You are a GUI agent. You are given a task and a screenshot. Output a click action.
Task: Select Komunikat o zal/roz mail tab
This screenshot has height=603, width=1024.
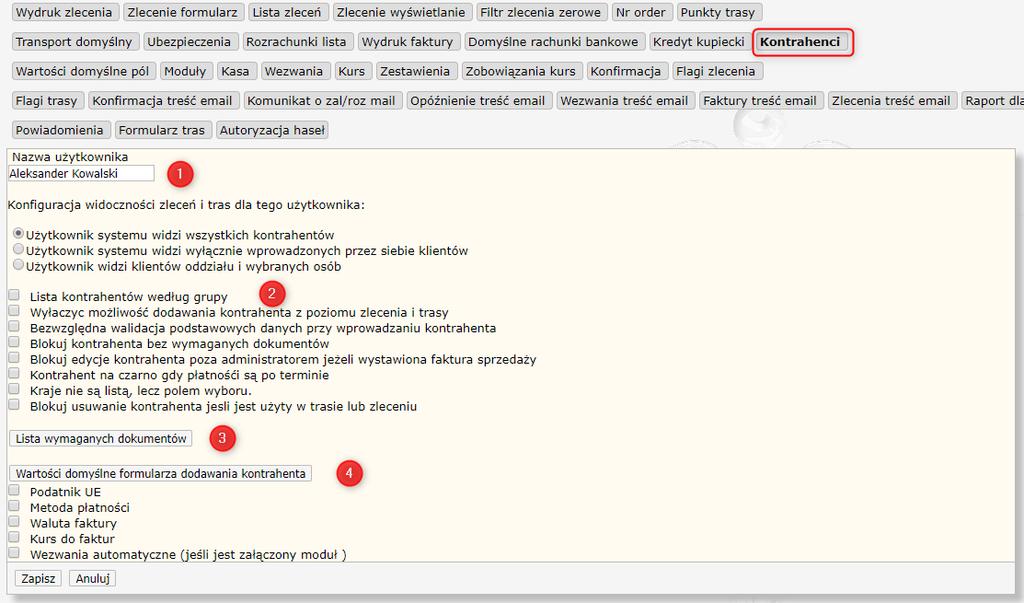coord(321,101)
